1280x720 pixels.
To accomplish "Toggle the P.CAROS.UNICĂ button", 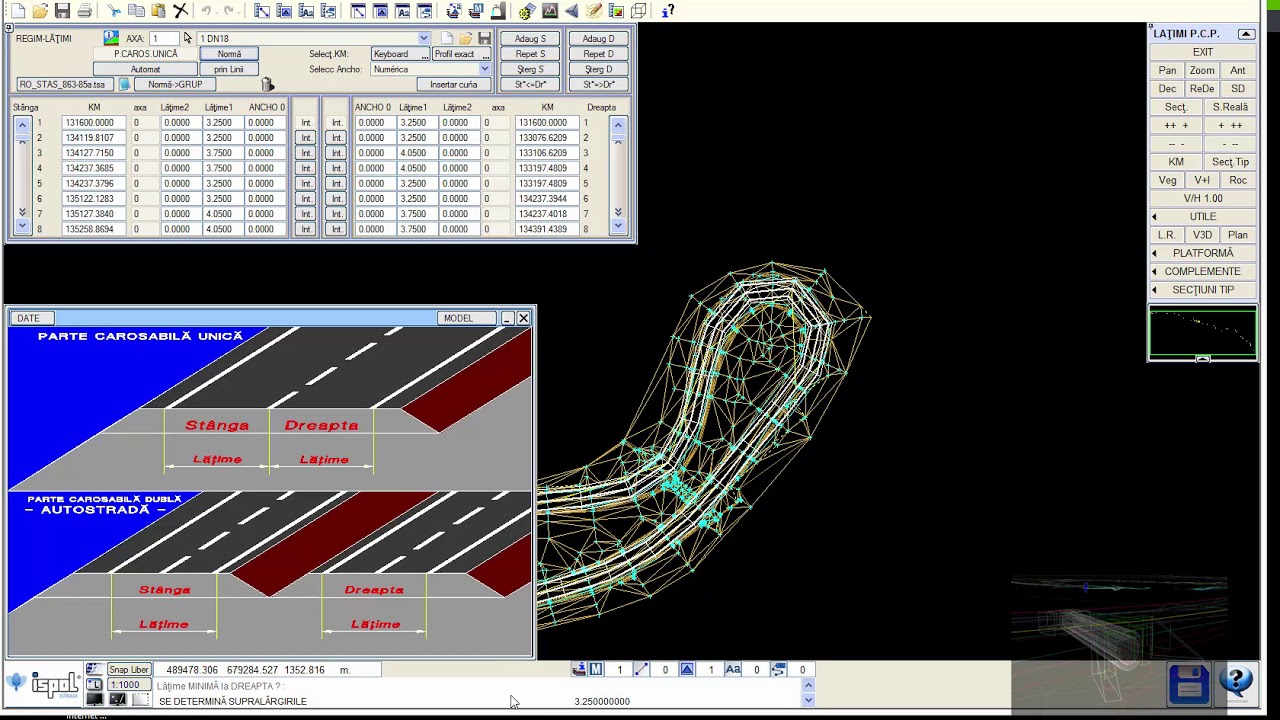I will coord(145,54).
